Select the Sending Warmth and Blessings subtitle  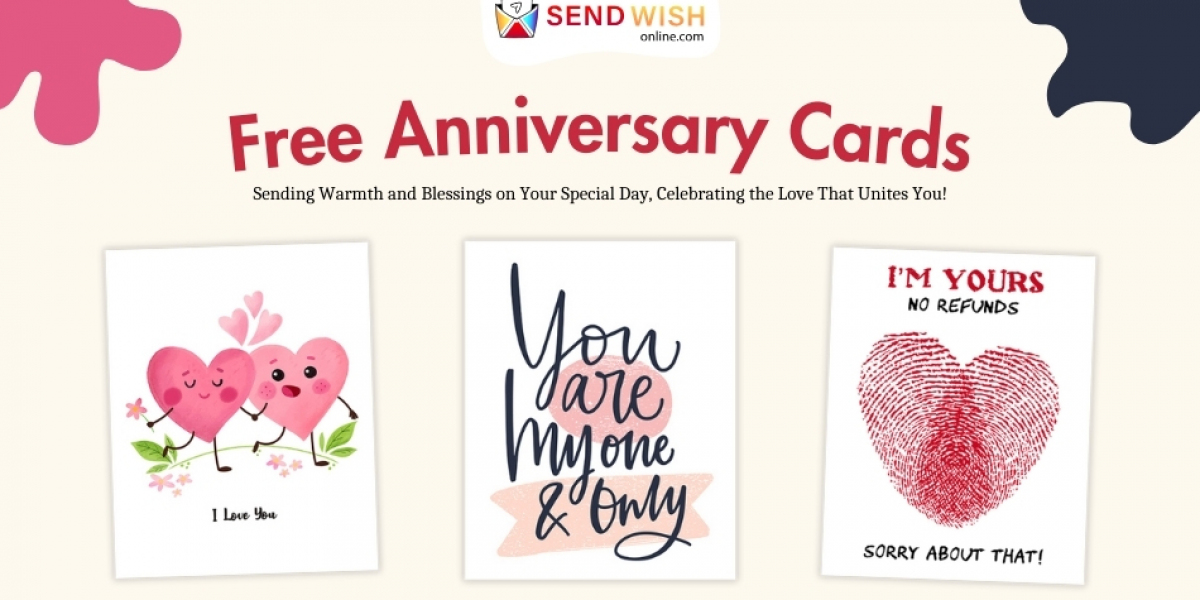pyautogui.click(x=599, y=193)
